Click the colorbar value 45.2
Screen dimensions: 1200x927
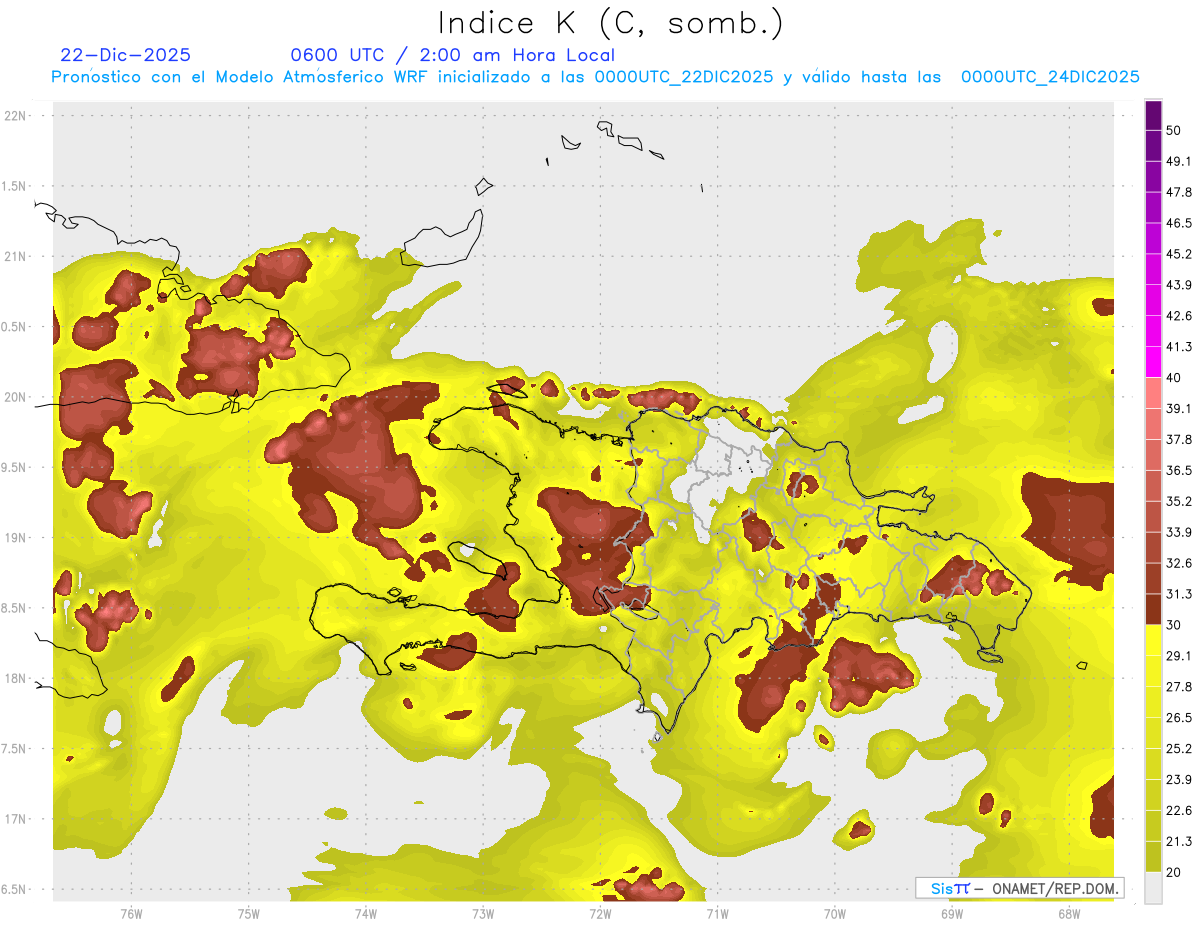1179,254
